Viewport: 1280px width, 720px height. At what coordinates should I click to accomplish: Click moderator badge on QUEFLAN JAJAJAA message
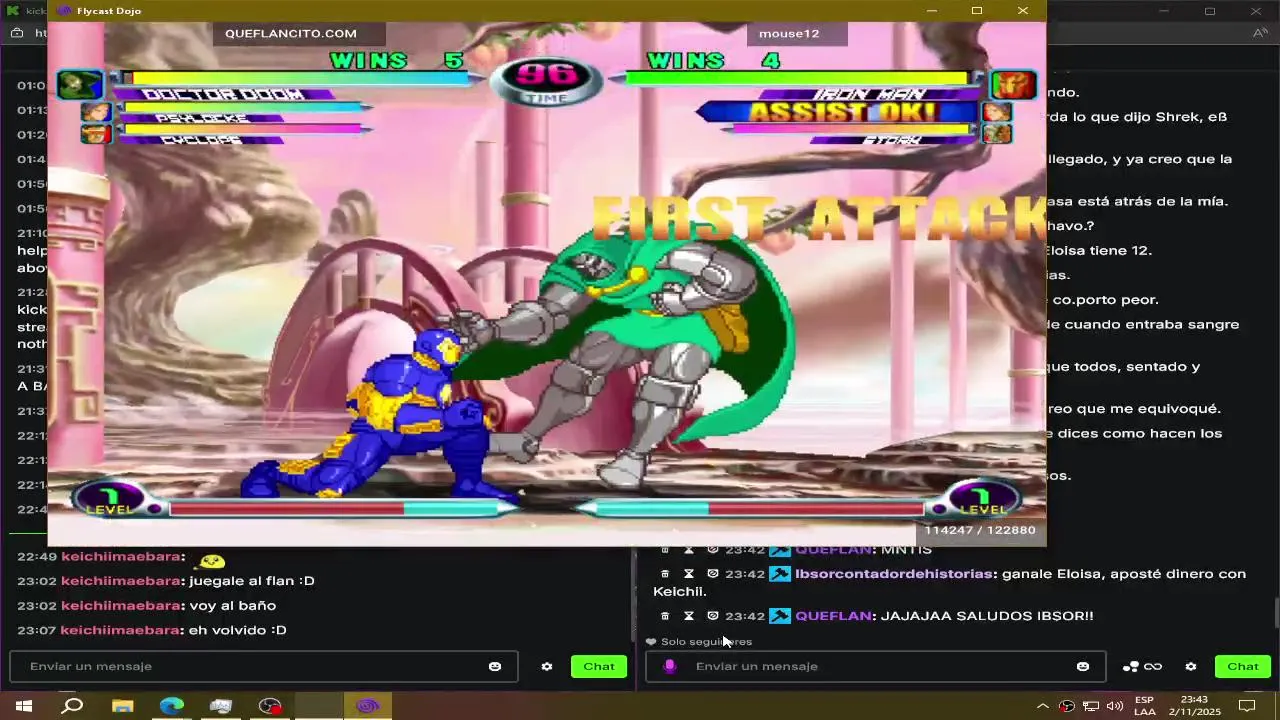780,616
